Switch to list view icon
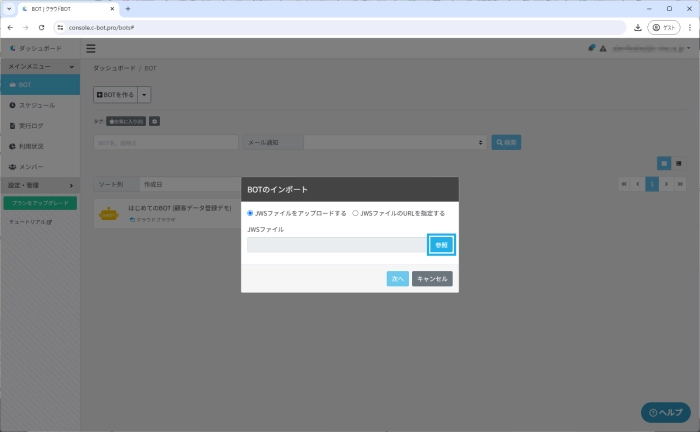This screenshot has width=700, height=432. tap(678, 162)
